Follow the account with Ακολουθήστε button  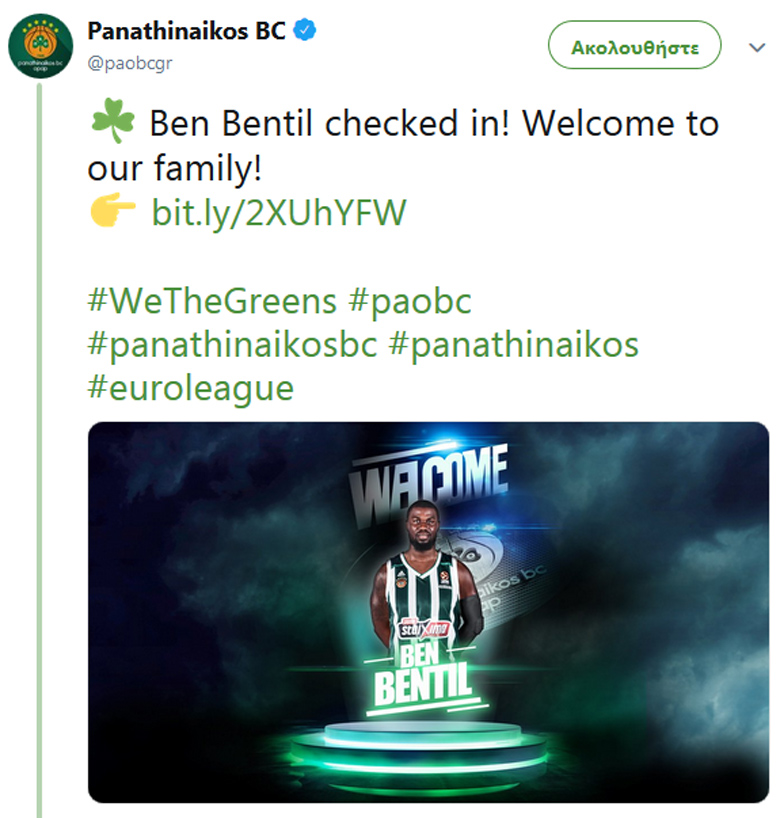point(634,45)
